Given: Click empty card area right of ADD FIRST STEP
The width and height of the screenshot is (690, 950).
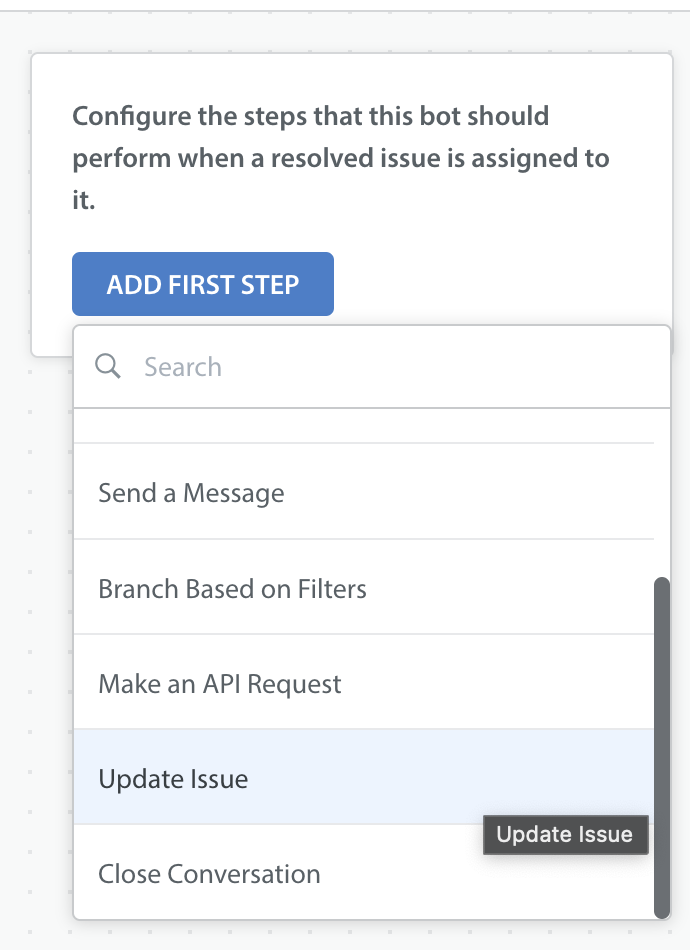Looking at the screenshot, I should pyautogui.click(x=502, y=284).
